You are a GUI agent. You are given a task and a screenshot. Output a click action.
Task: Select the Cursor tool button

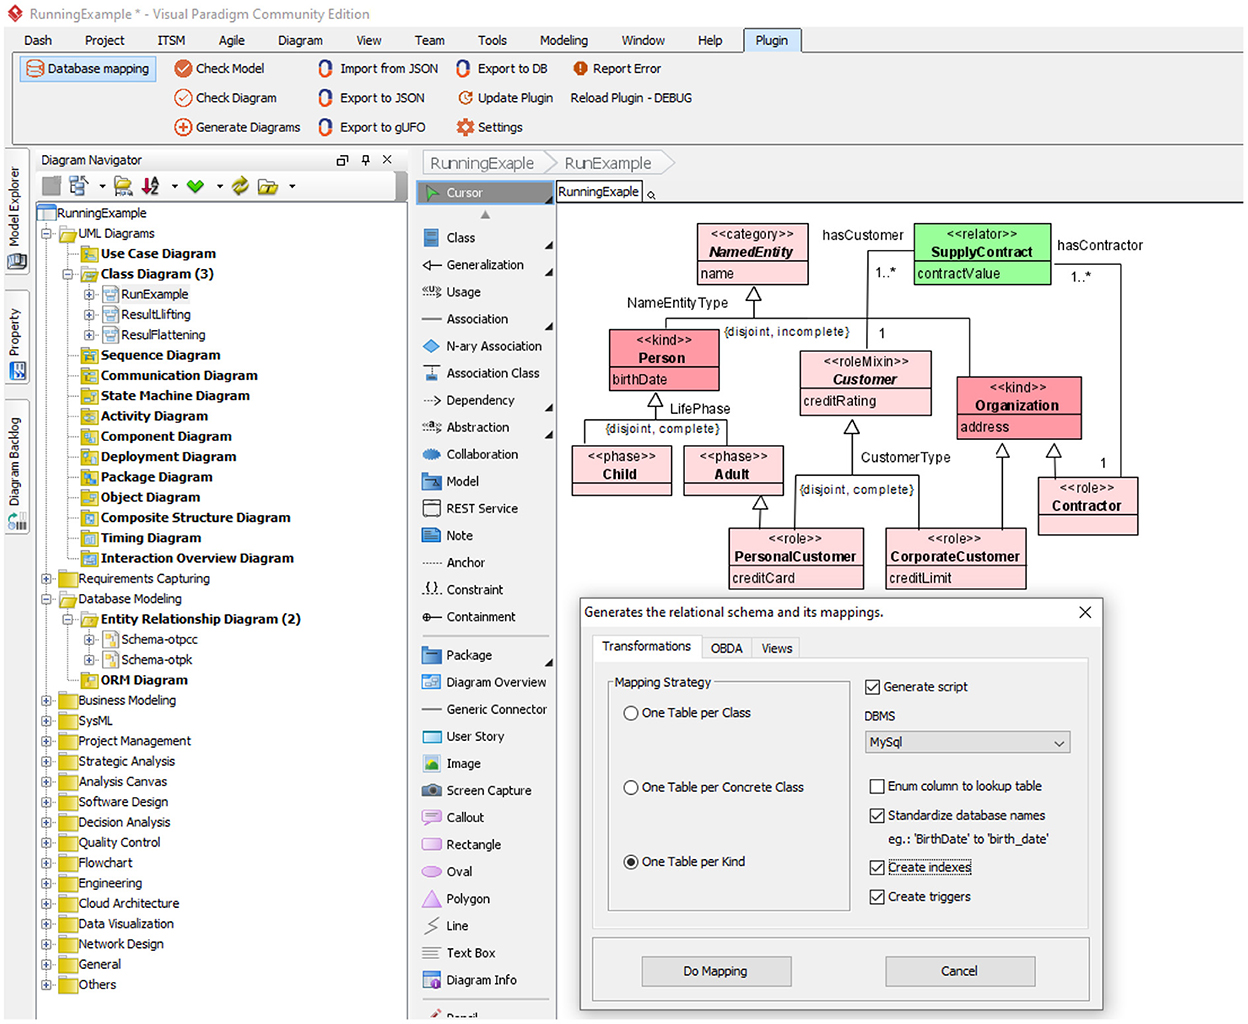click(485, 192)
